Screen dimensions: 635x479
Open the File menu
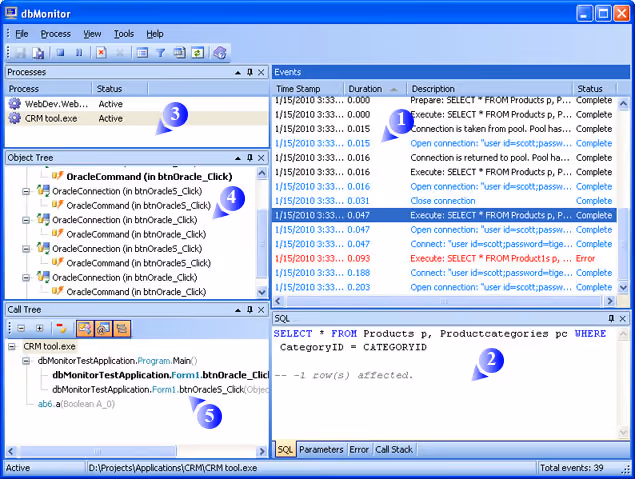click(21, 34)
